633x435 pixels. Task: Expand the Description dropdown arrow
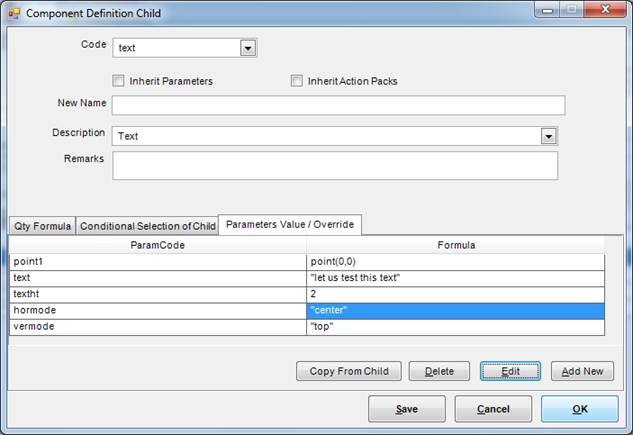(x=548, y=135)
